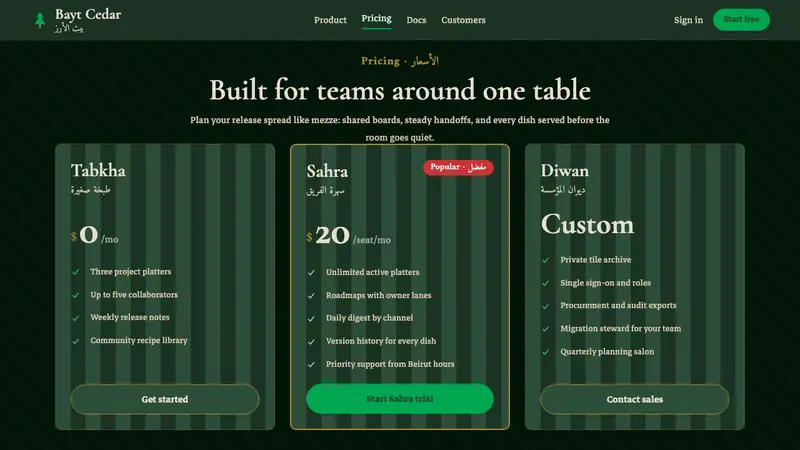The image size is (800, 450).
Task: Click Arabic subtitle under Diwan title
Action: 563,190
